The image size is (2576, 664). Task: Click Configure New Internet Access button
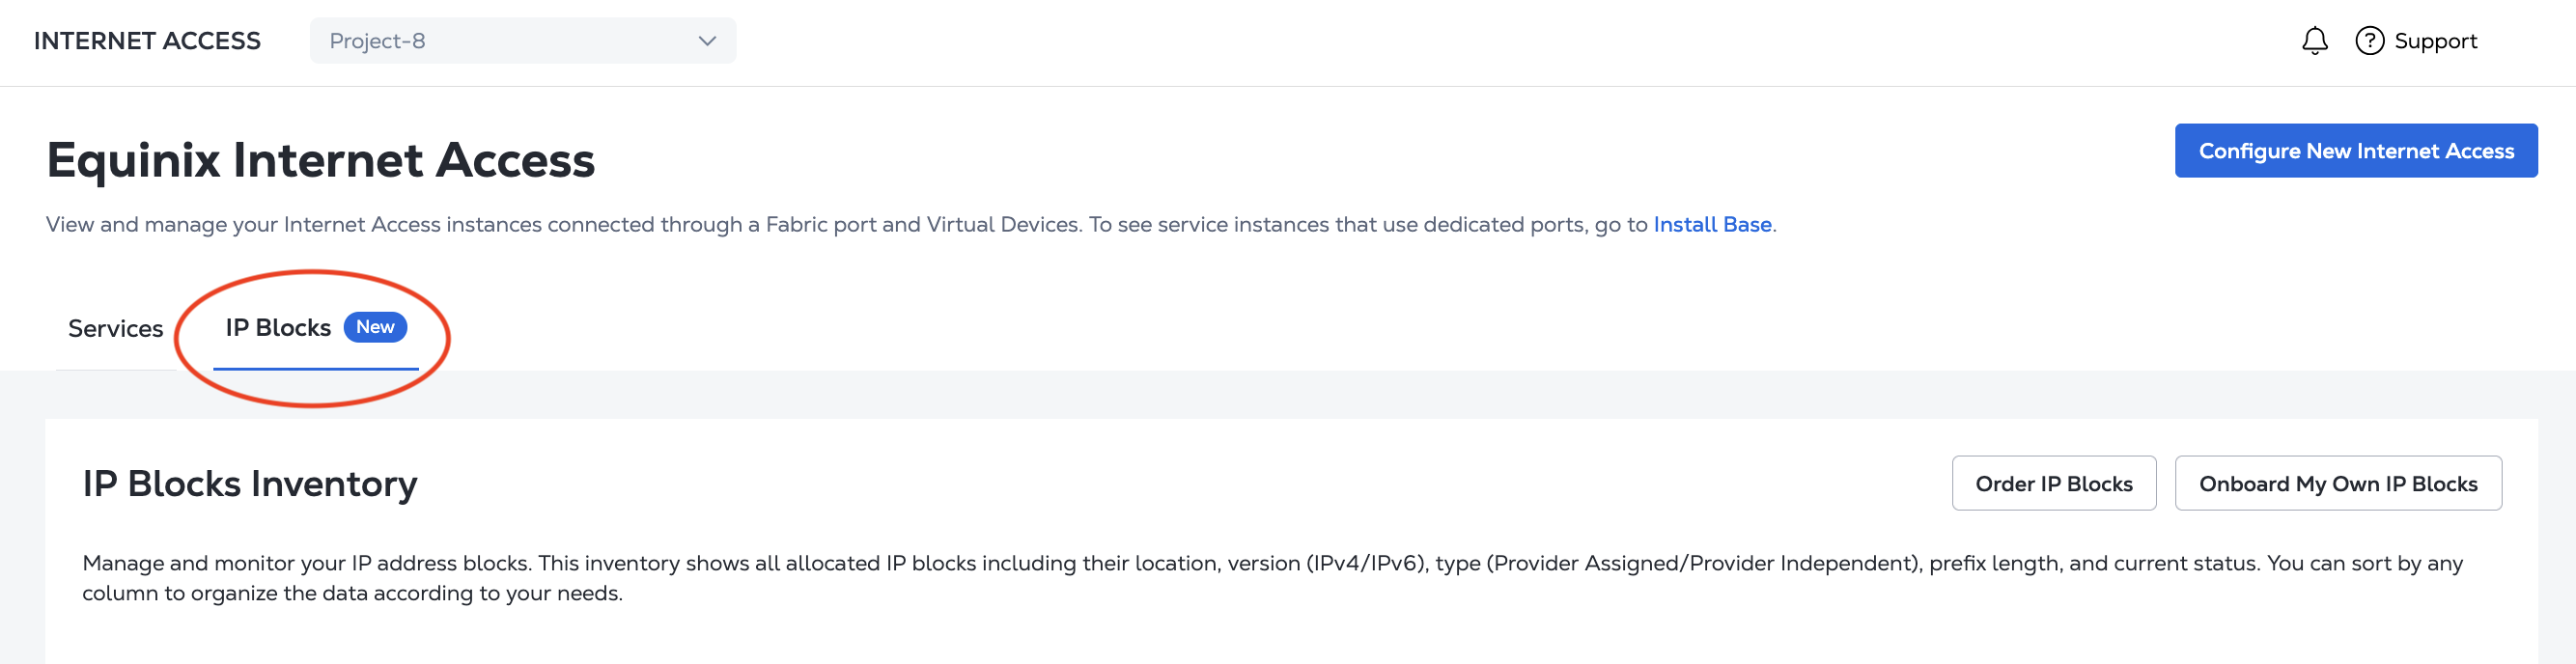point(2355,151)
